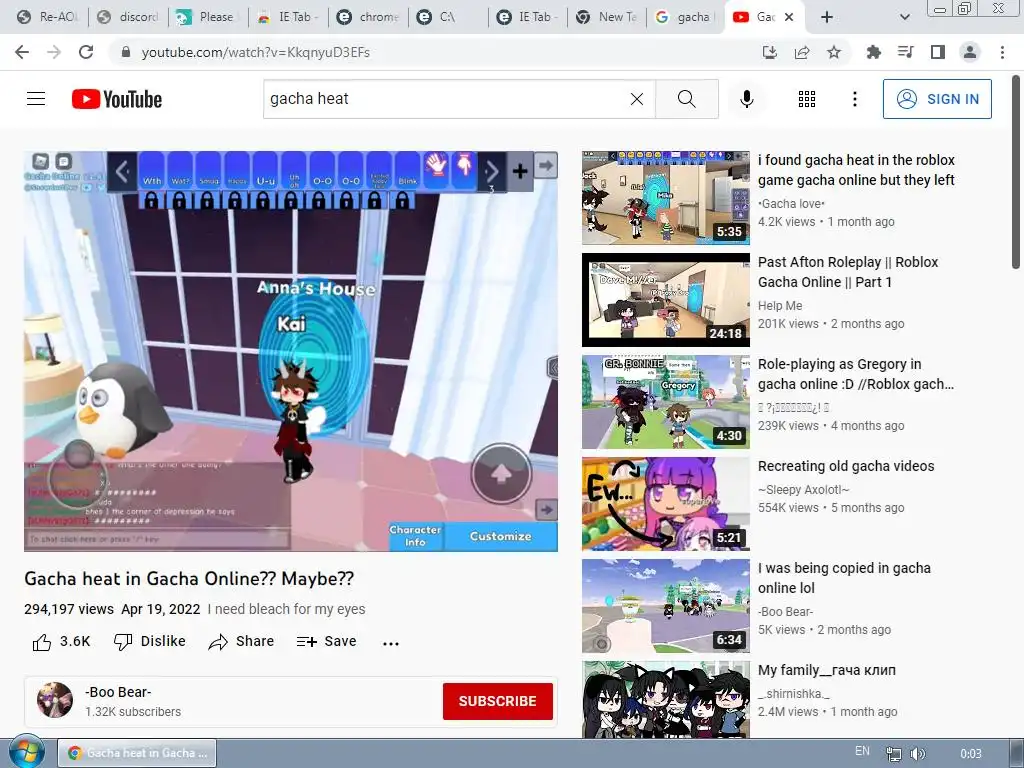Run the search with magnifier button

686,99
